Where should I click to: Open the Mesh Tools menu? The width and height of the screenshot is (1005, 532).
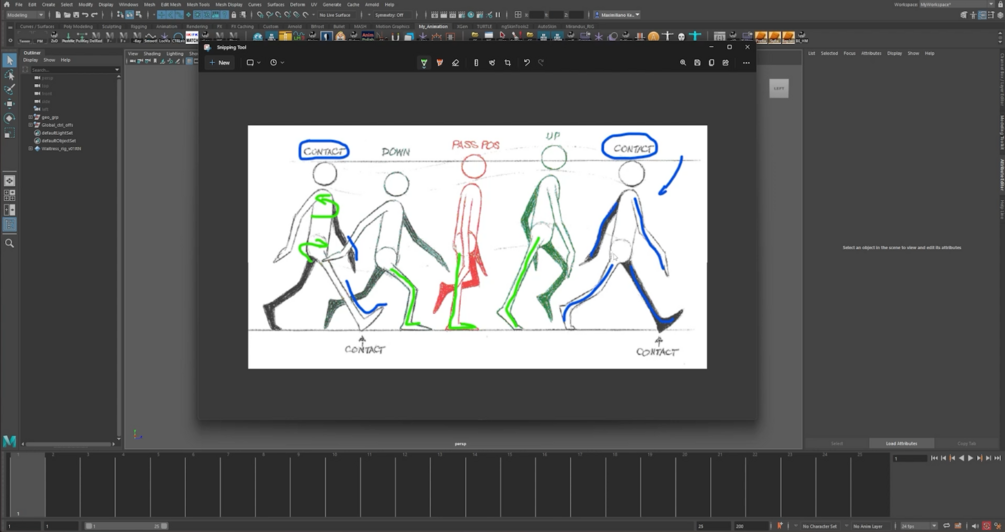(198, 4)
